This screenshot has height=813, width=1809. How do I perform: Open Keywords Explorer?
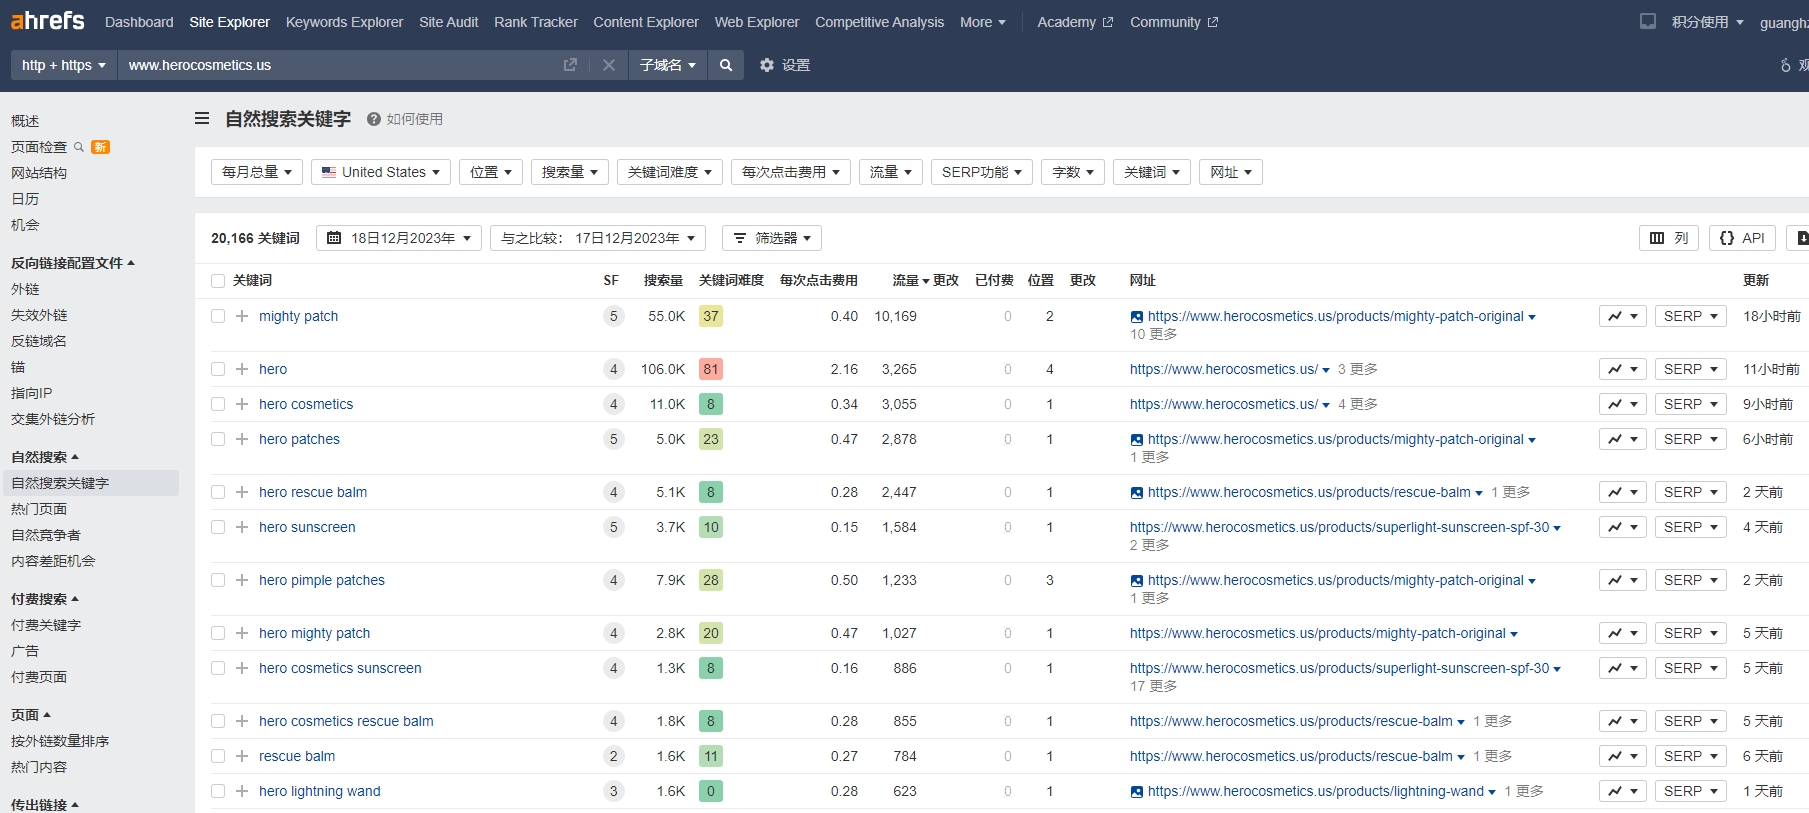tap(344, 22)
